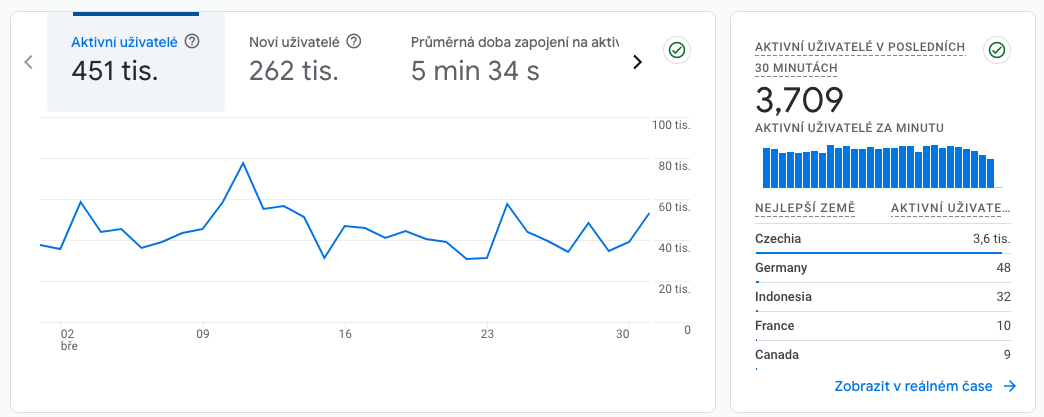1044x417 pixels.
Task: Select the Aktivní uživatelé metric tab
Action: [136, 61]
